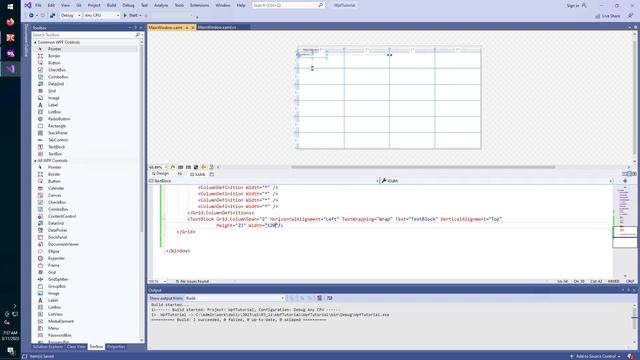Click the designer horizontal scrollbar
Screen dimensions: 640x360
tap(423, 167)
